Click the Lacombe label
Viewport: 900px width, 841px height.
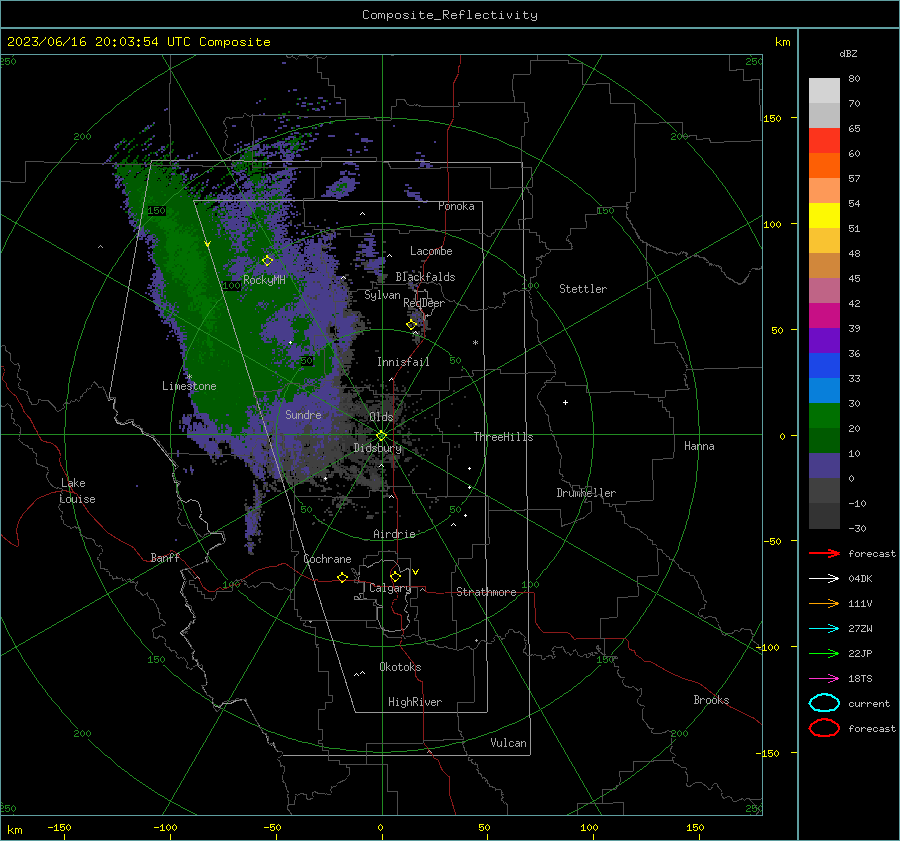coord(431,251)
